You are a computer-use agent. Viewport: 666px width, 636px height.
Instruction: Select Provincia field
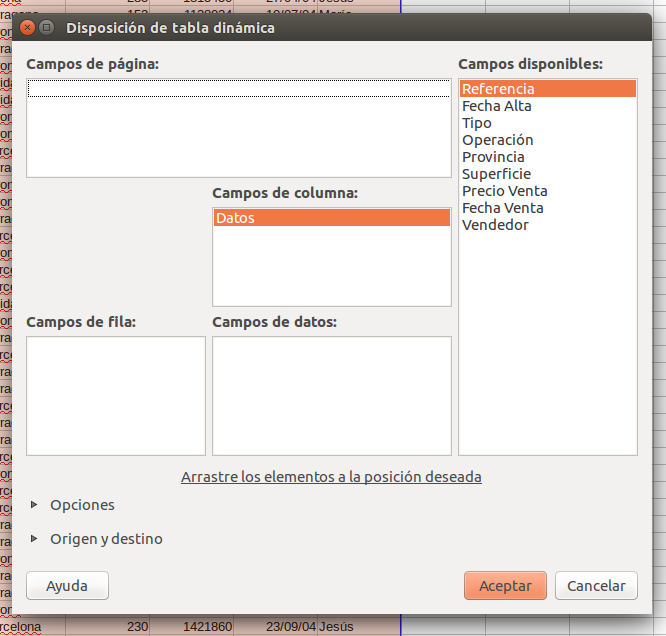[x=547, y=157]
